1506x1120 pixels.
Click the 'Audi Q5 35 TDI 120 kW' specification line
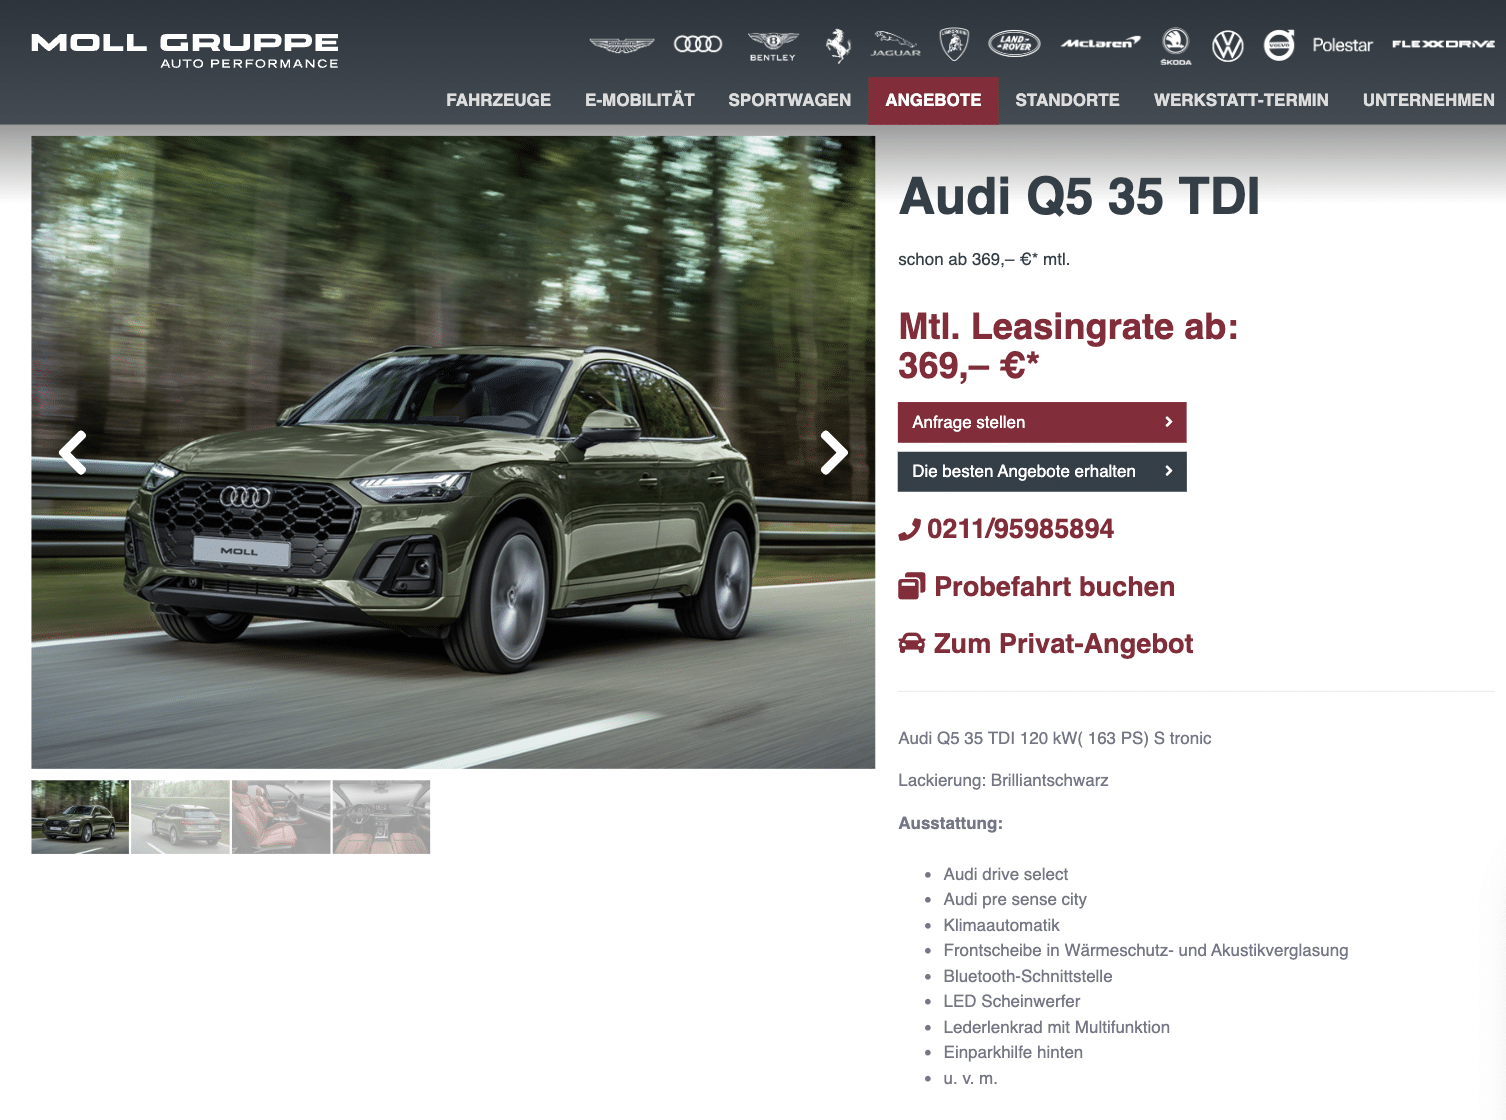pos(1055,738)
